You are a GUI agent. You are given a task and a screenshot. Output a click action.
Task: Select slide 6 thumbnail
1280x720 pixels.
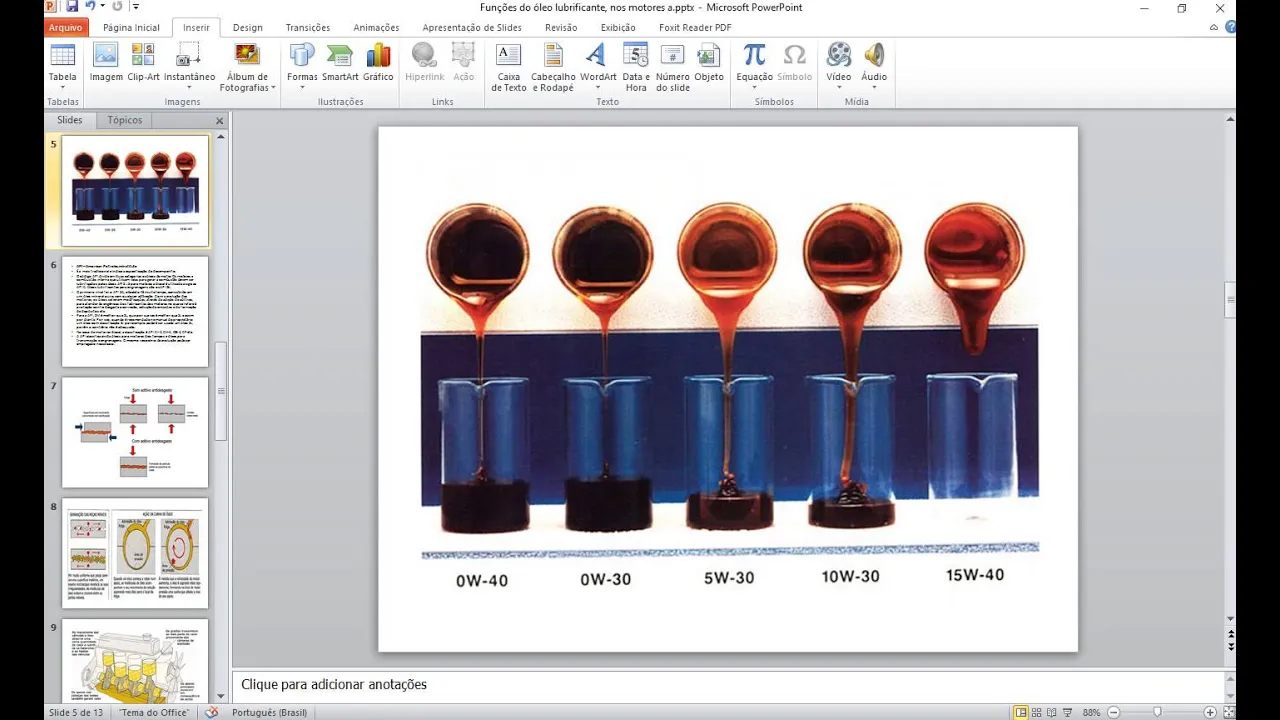coord(135,311)
